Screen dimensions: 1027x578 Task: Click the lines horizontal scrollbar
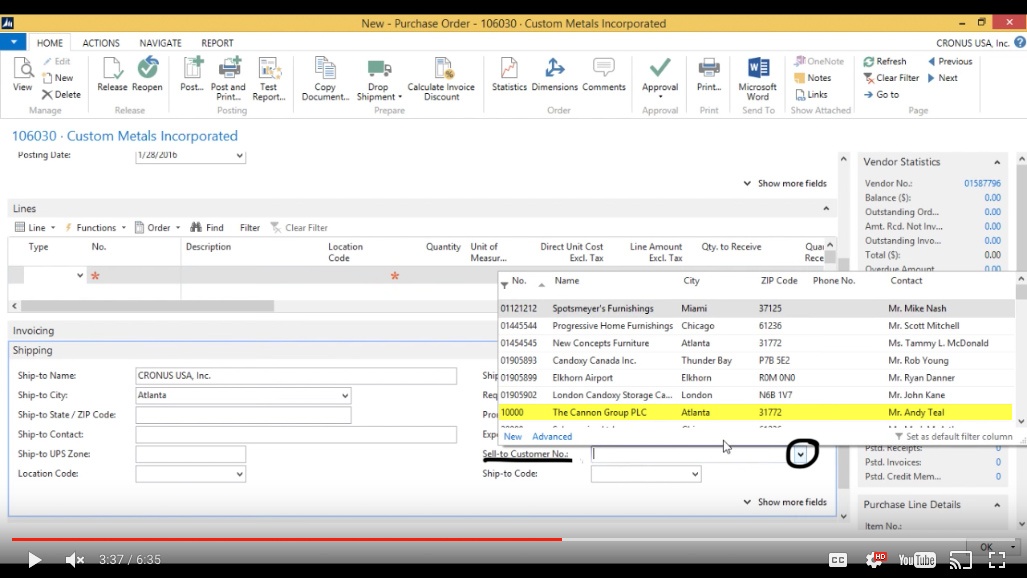147,305
